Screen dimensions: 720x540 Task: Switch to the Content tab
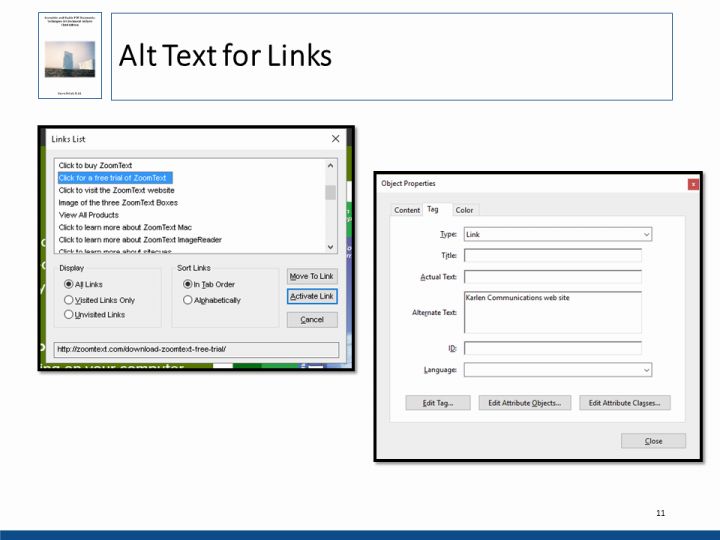tap(406, 210)
